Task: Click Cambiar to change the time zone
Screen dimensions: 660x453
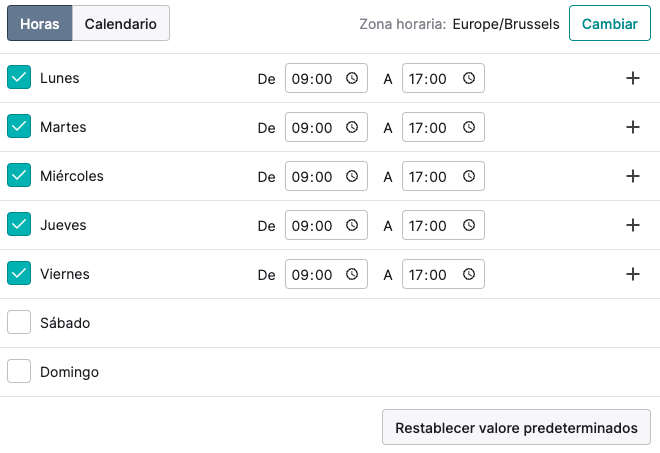Action: pyautogui.click(x=609, y=23)
